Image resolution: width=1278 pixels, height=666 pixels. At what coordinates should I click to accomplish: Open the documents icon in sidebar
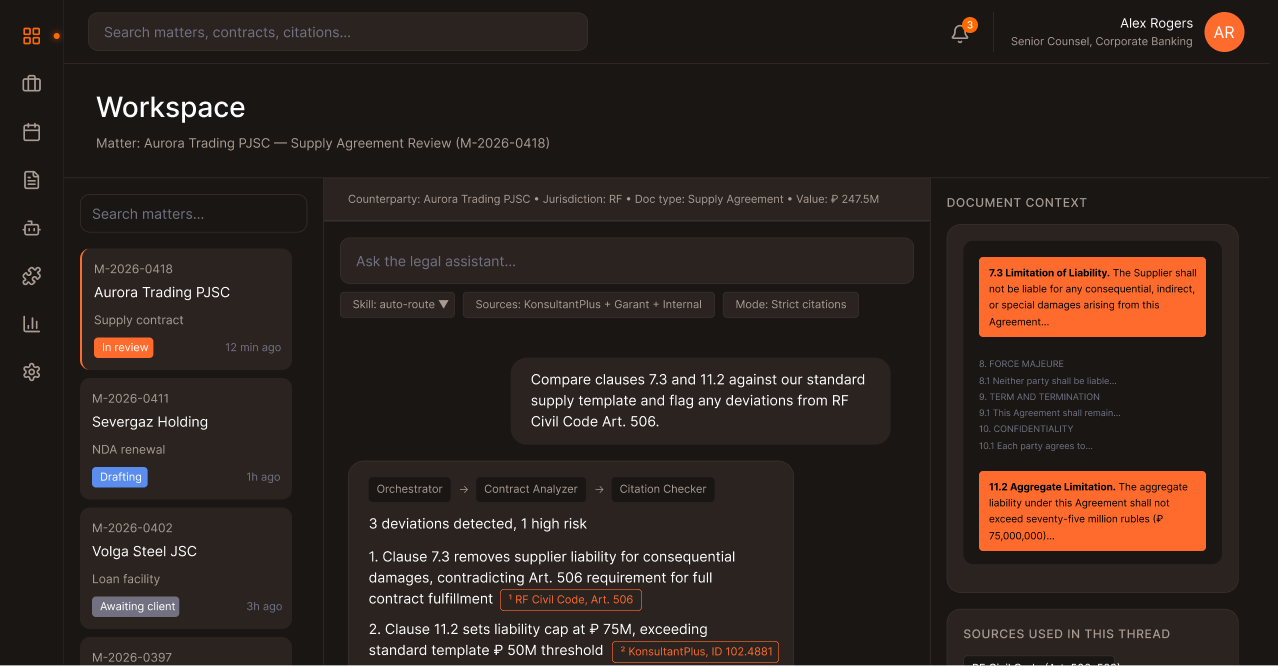point(32,180)
